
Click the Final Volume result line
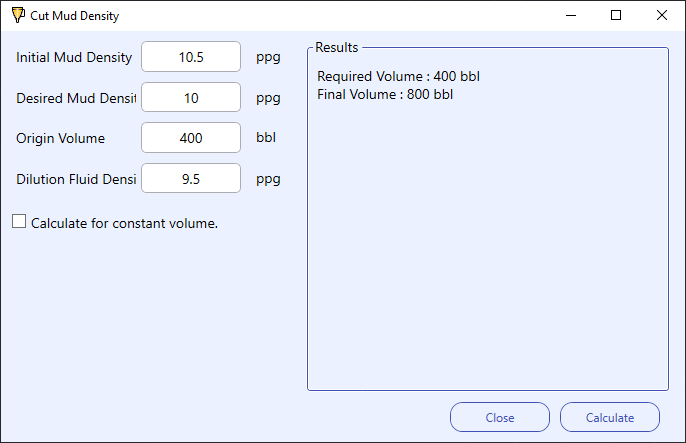pos(385,94)
